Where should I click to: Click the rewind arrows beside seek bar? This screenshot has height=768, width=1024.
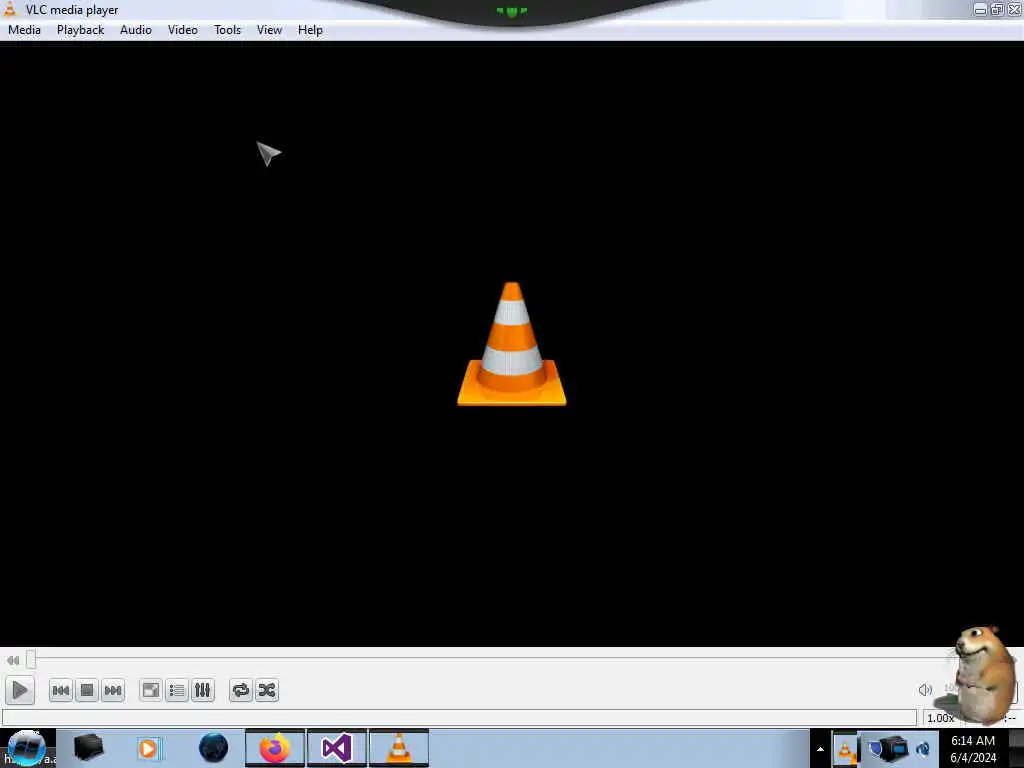point(12,660)
